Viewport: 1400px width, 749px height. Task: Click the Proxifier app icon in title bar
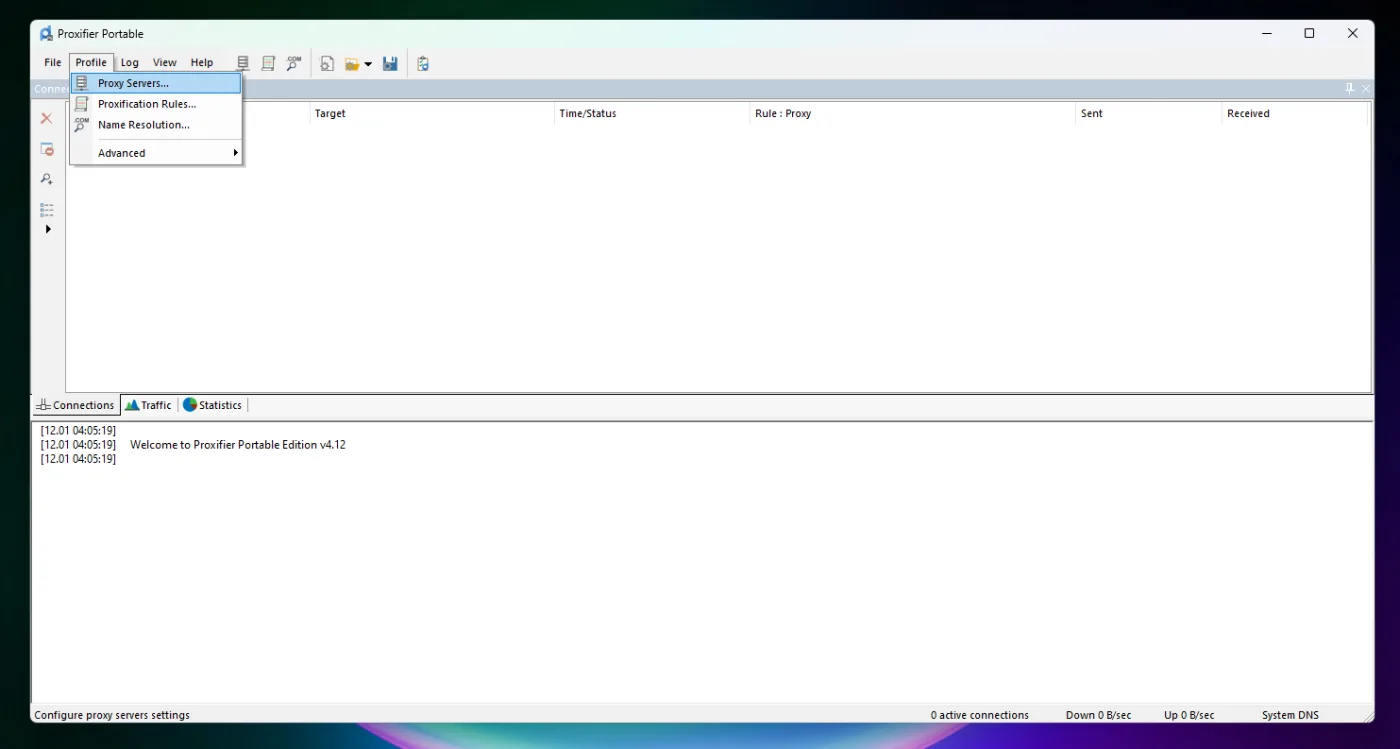tap(46, 33)
